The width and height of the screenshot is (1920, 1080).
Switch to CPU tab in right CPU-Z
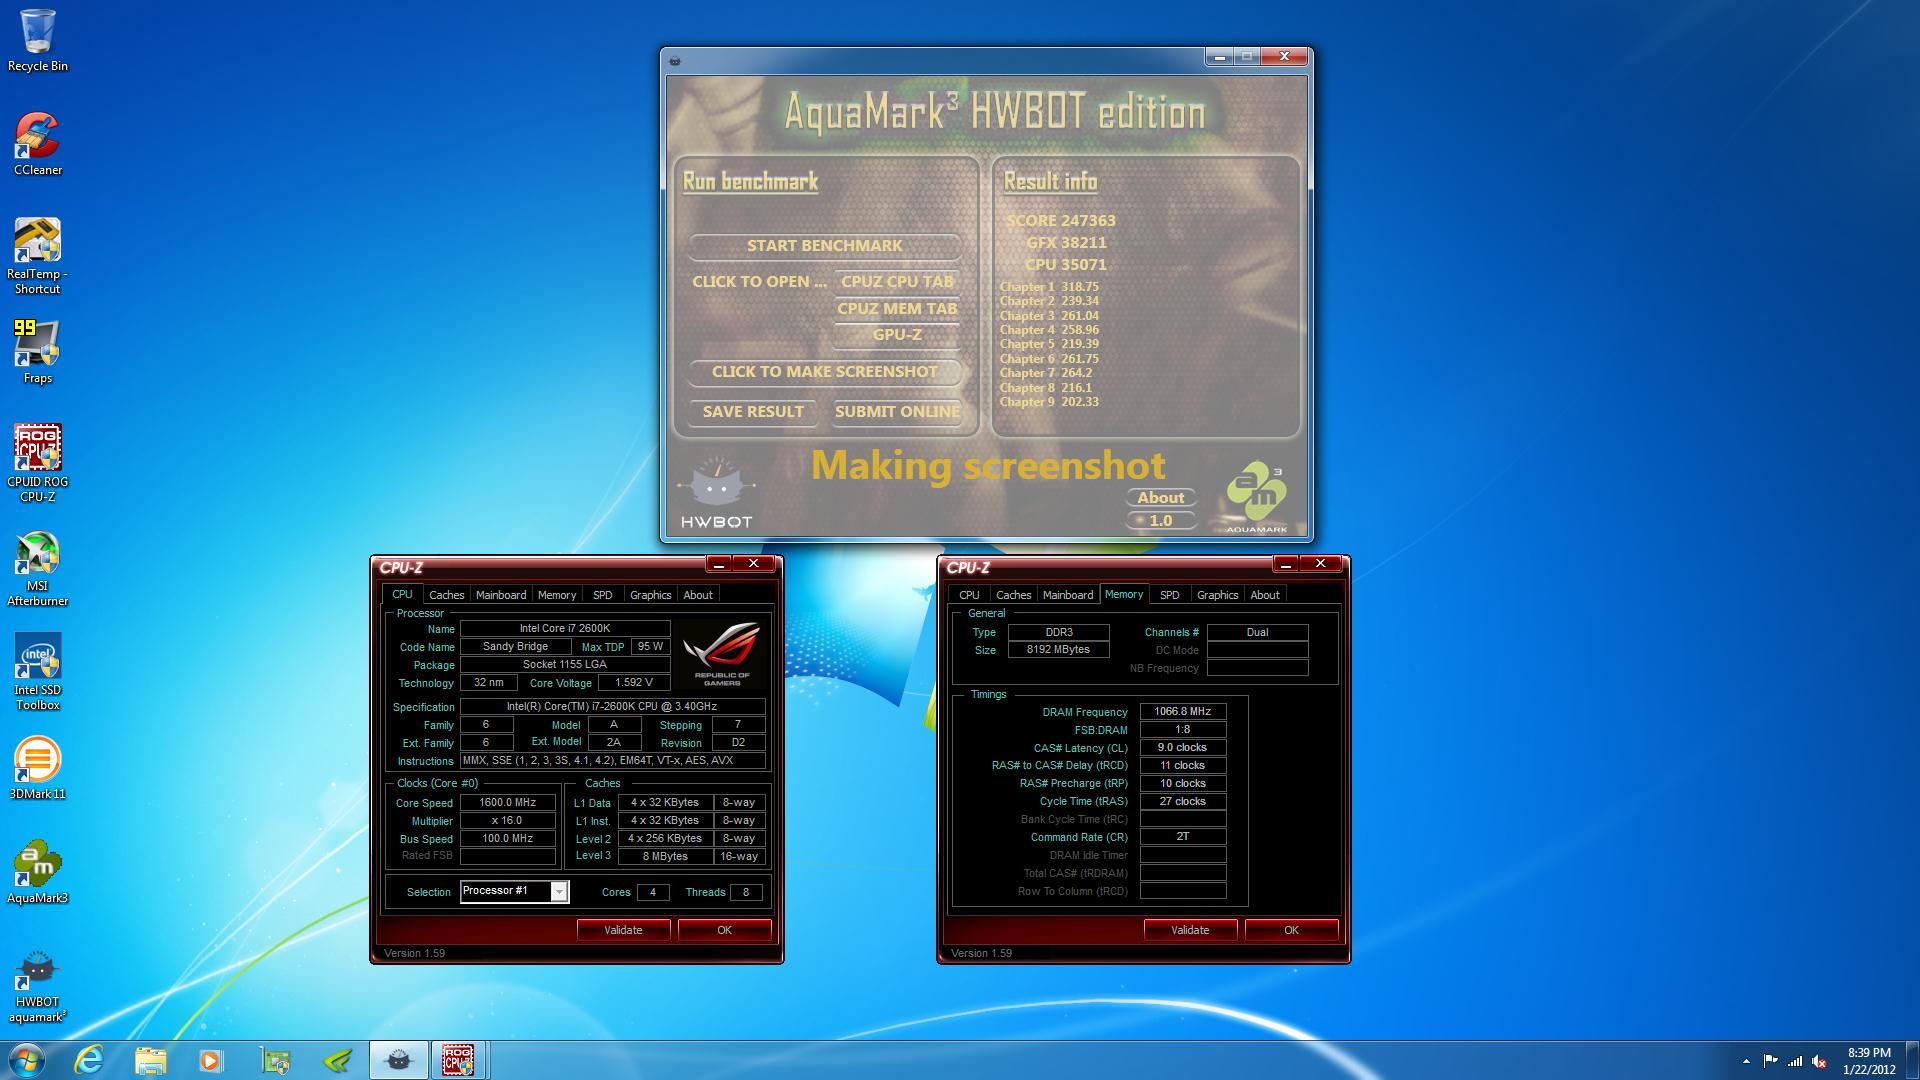coord(969,595)
